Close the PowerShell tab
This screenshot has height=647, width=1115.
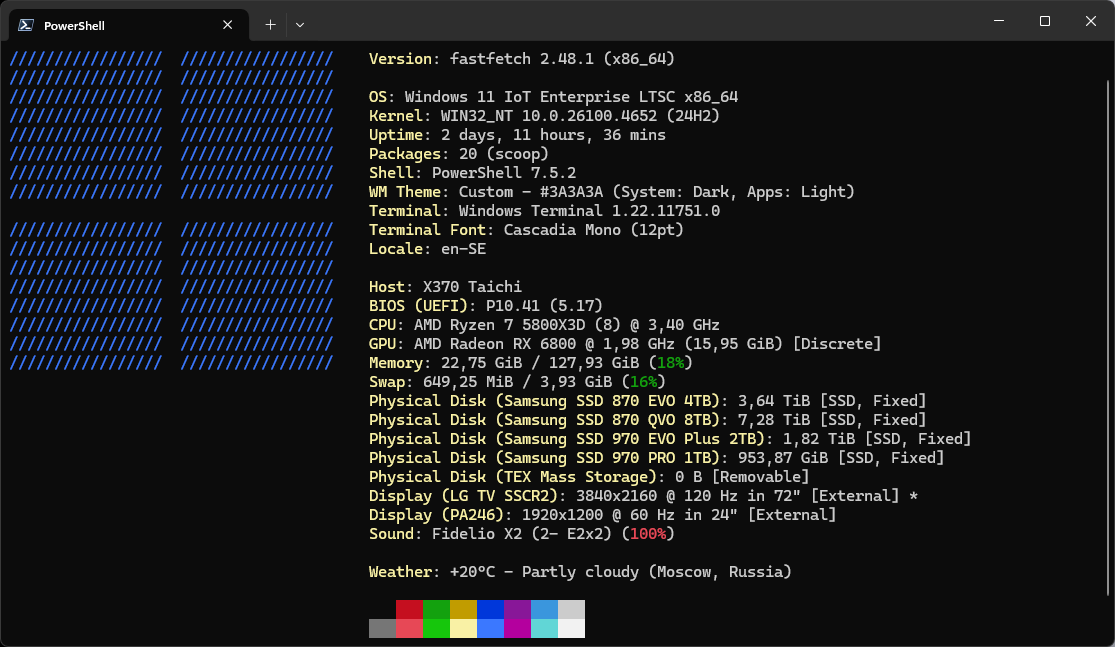click(x=228, y=25)
